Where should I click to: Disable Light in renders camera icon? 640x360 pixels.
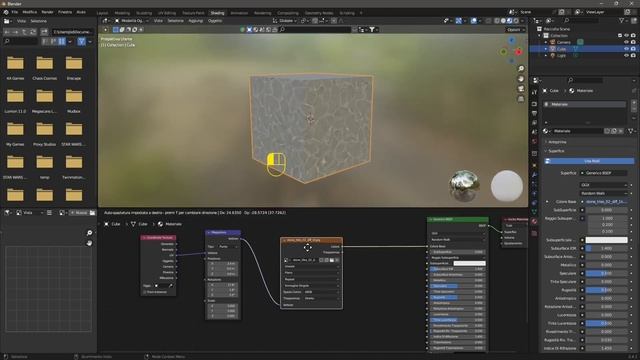(633, 55)
